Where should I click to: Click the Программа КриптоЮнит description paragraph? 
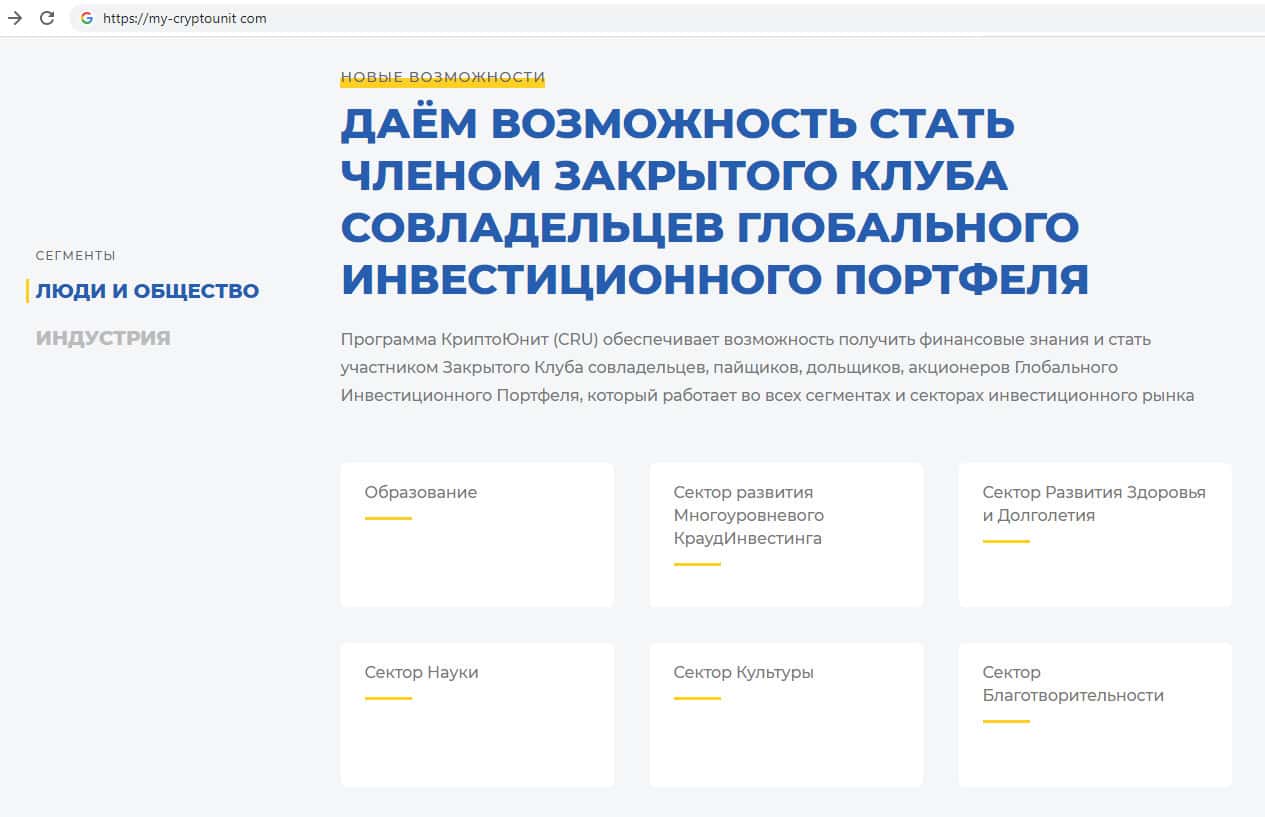[767, 368]
